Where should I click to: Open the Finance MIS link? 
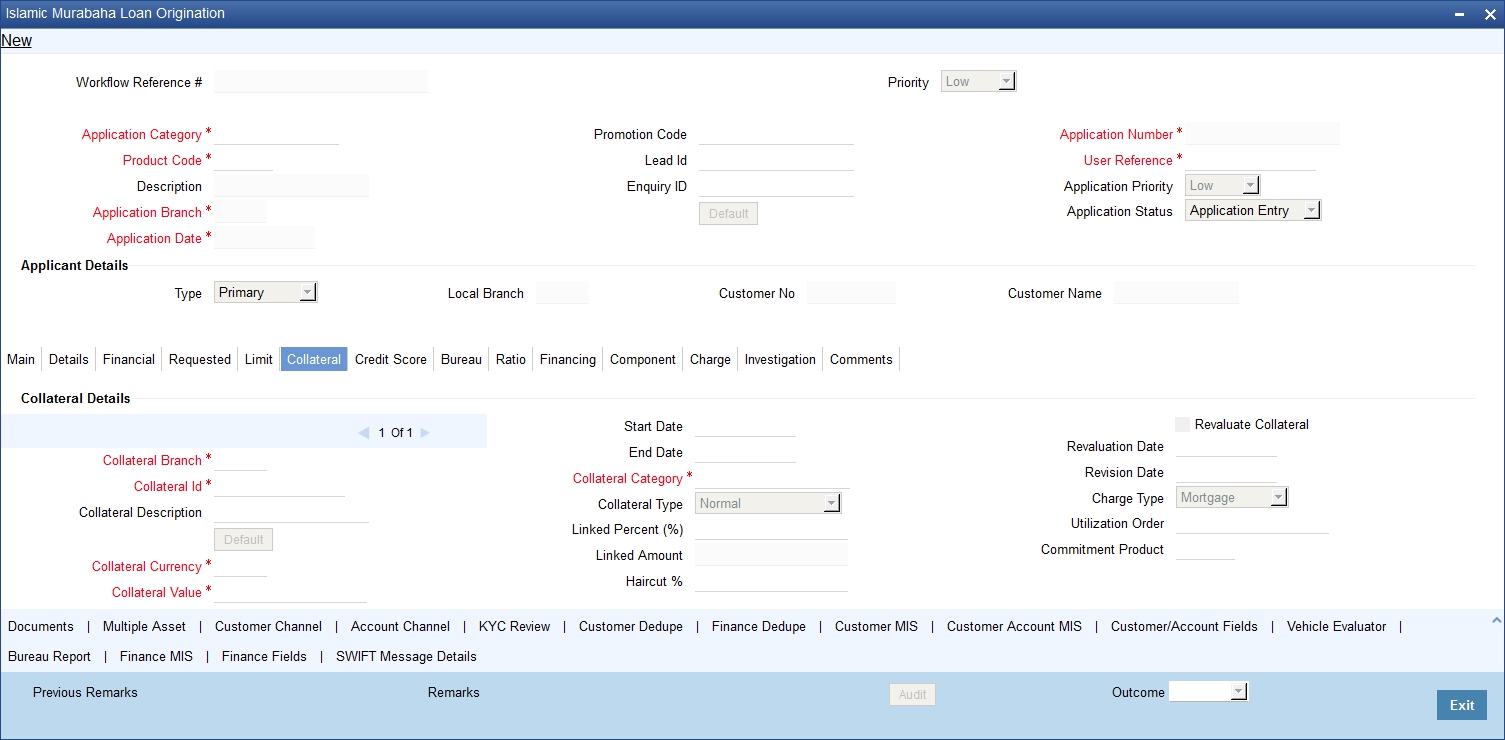tap(156, 656)
